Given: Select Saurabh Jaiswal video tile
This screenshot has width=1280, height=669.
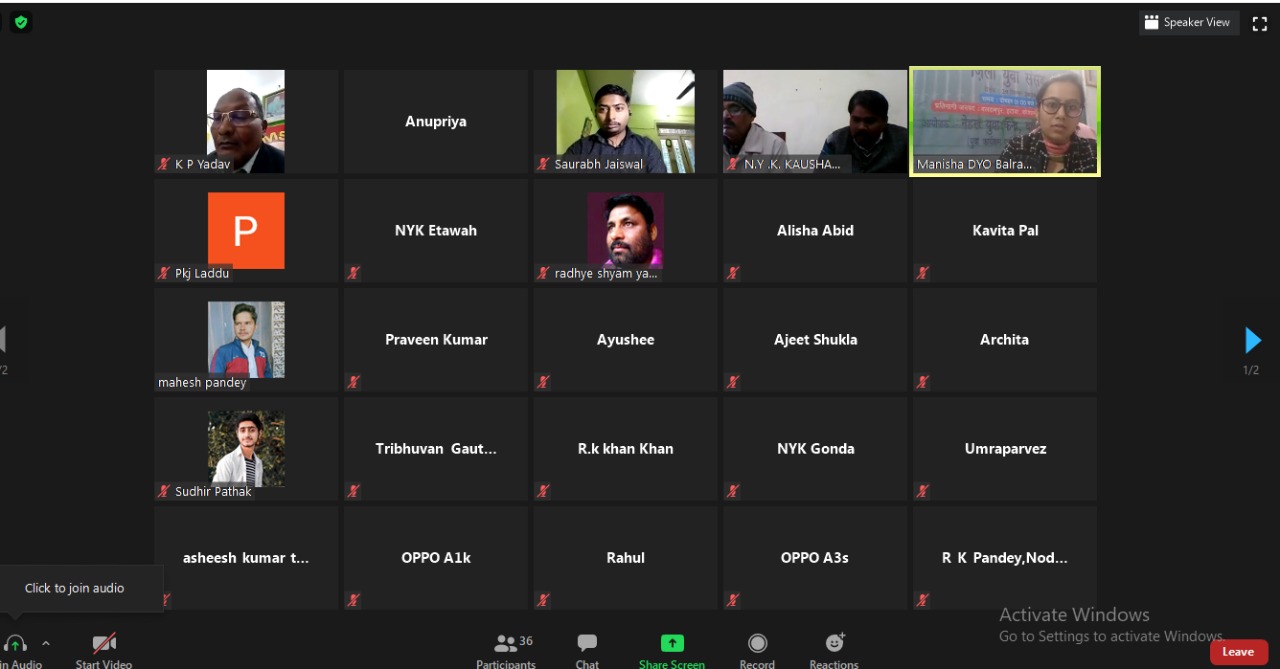Looking at the screenshot, I should (626, 121).
